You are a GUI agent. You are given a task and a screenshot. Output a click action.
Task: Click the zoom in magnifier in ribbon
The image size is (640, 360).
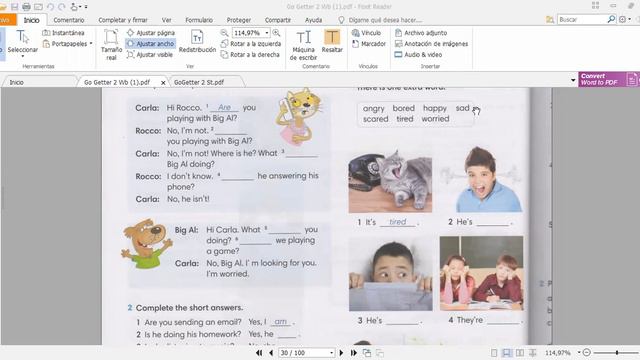click(276, 33)
